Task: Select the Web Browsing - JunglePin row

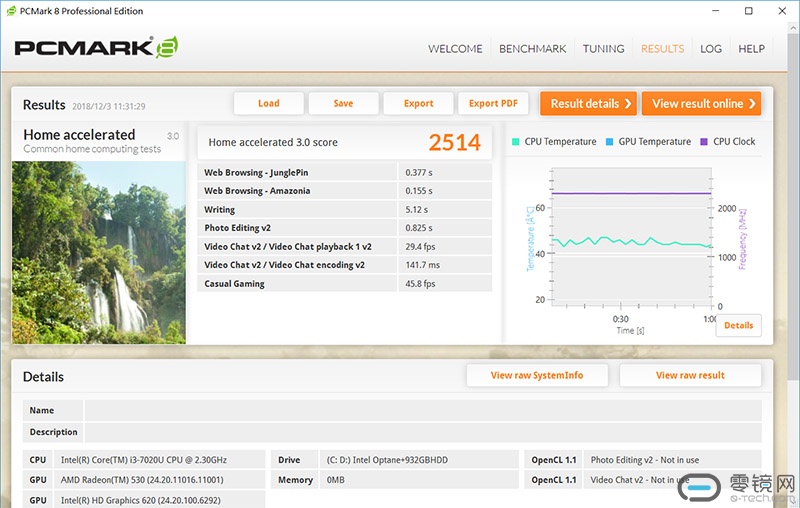Action: tap(344, 172)
